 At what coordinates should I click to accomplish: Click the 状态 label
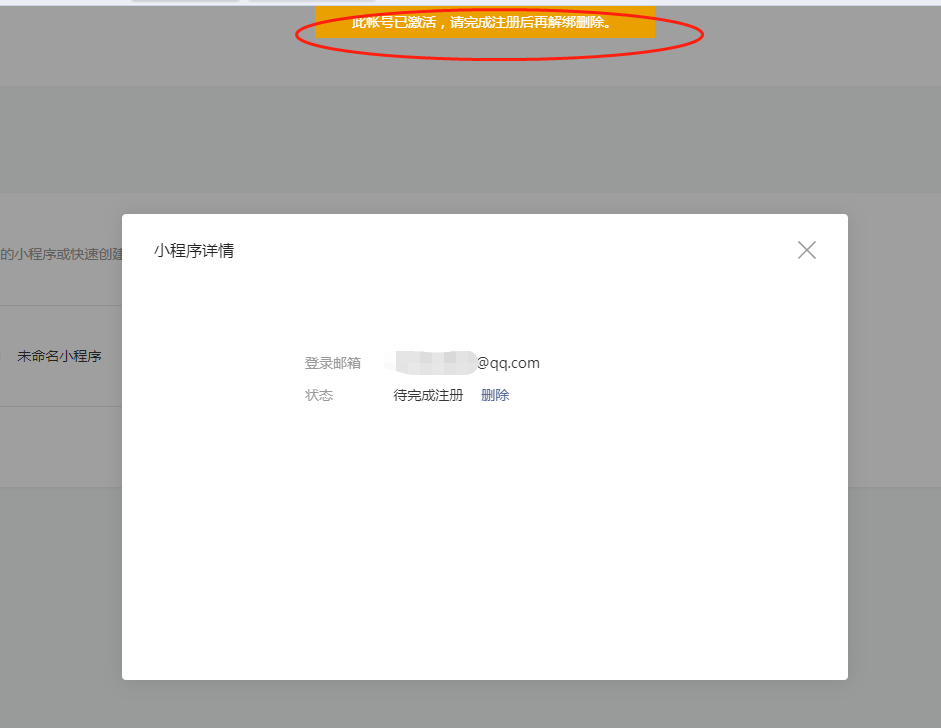(x=319, y=395)
